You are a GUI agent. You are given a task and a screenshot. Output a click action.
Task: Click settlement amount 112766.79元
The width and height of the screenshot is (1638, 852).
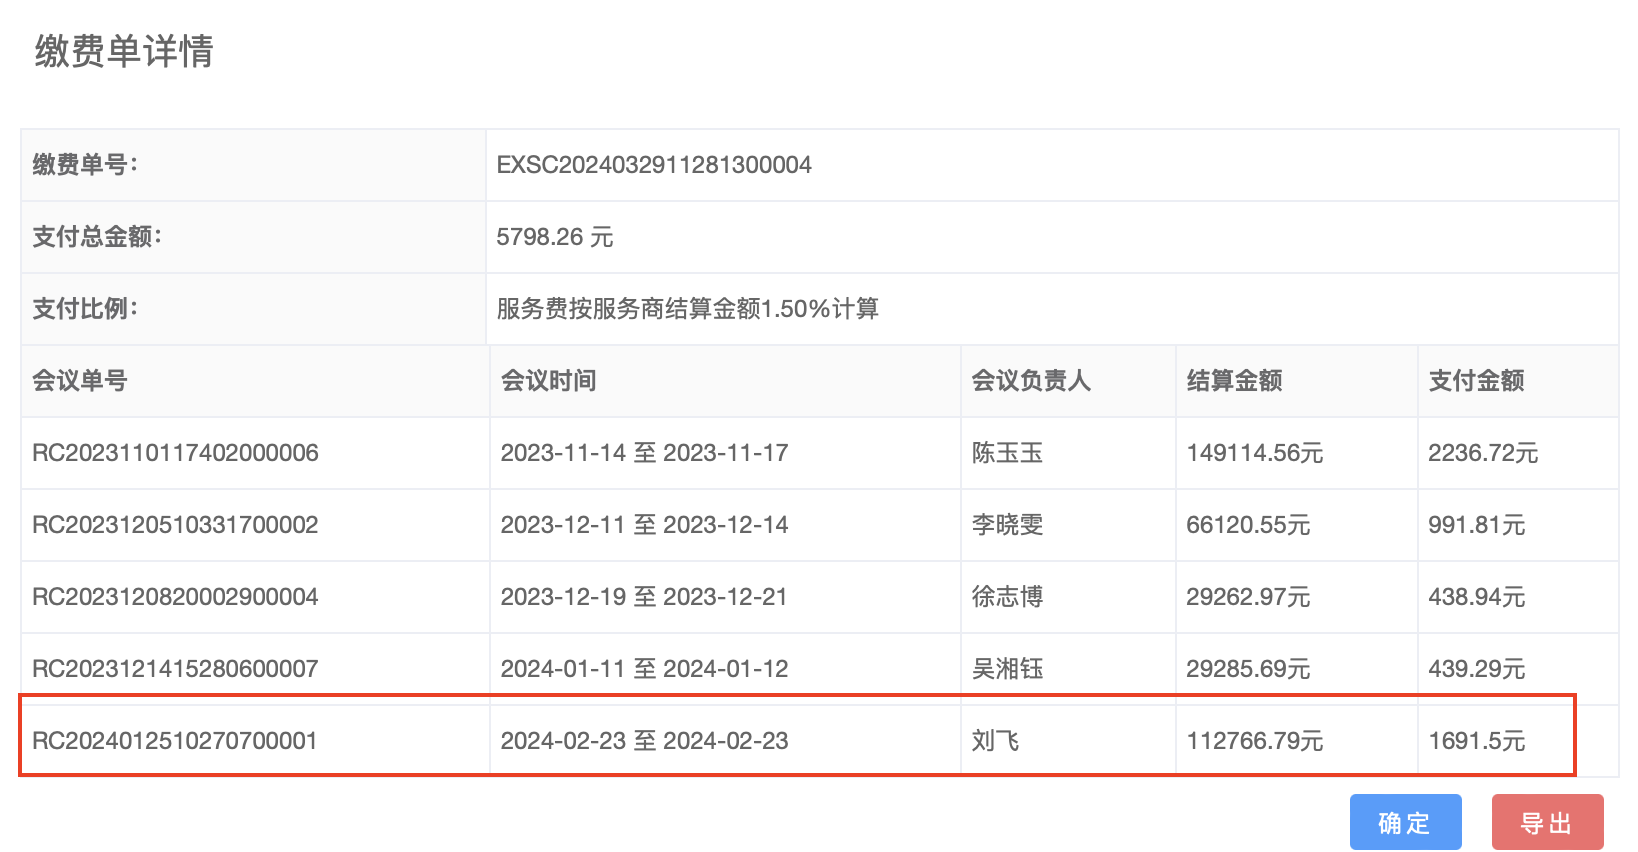tap(1254, 741)
